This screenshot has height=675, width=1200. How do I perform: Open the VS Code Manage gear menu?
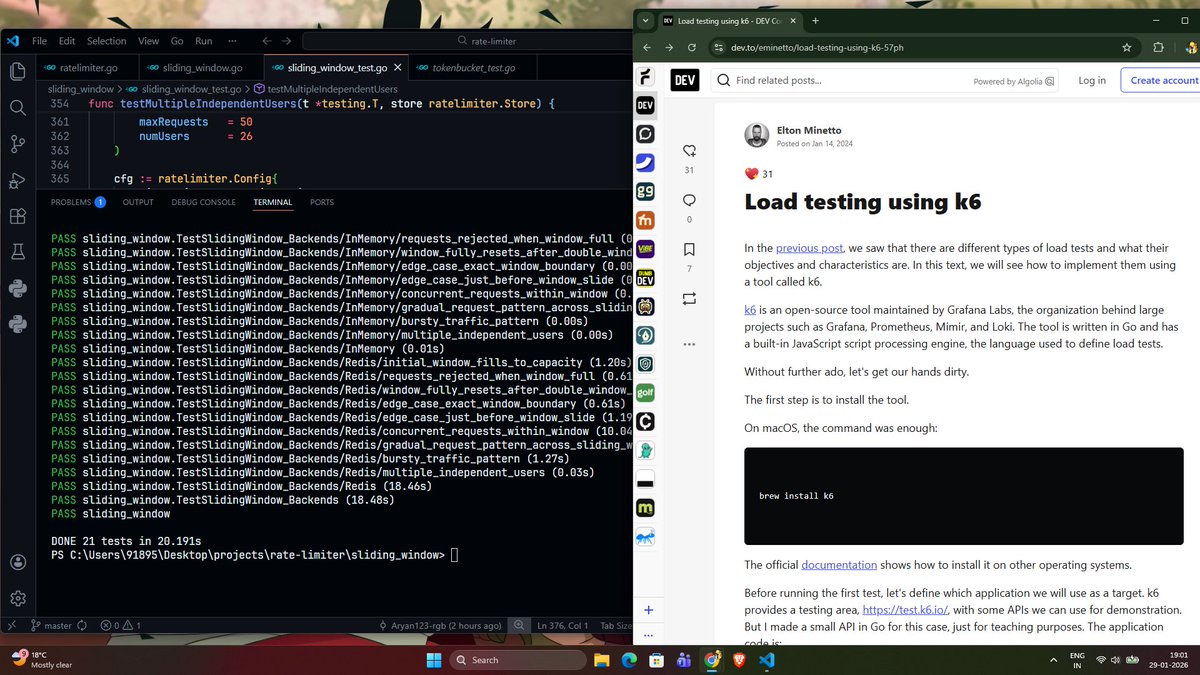coord(17,598)
